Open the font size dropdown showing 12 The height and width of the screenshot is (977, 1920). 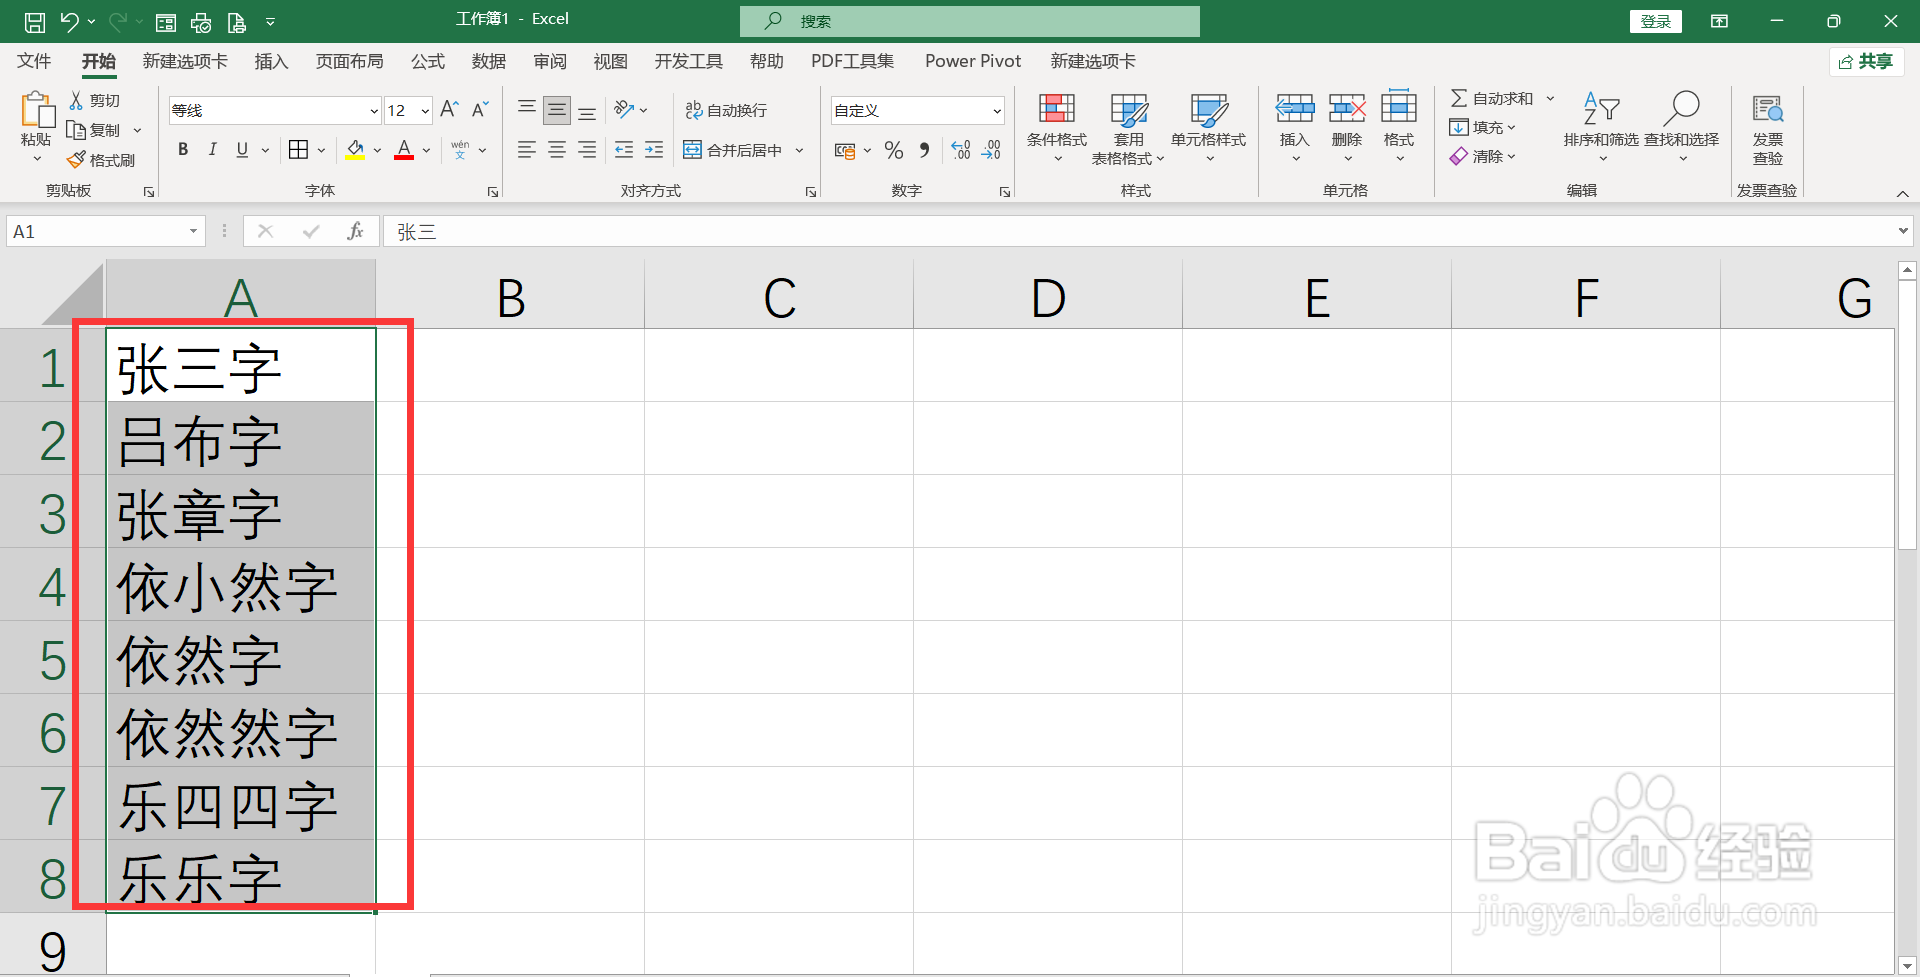[425, 111]
